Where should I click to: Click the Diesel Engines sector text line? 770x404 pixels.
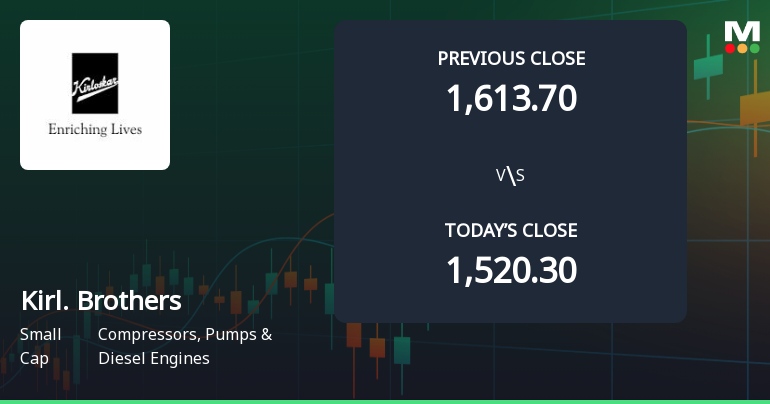154,358
